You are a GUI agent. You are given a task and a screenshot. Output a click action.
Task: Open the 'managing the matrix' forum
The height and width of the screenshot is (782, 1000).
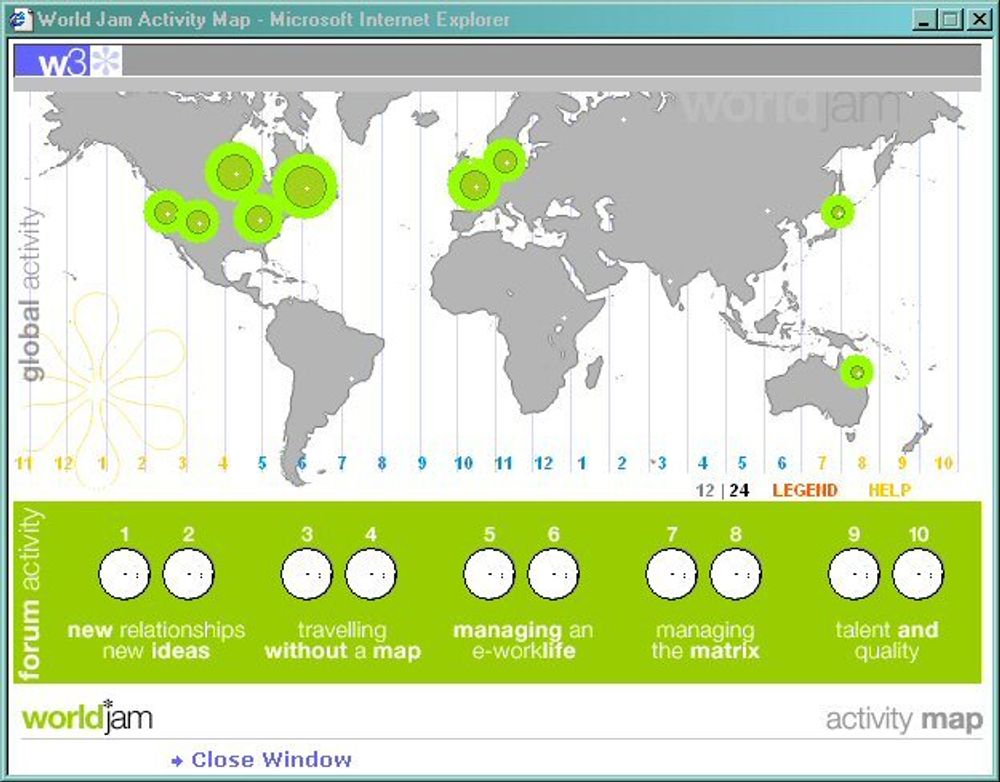tap(705, 640)
